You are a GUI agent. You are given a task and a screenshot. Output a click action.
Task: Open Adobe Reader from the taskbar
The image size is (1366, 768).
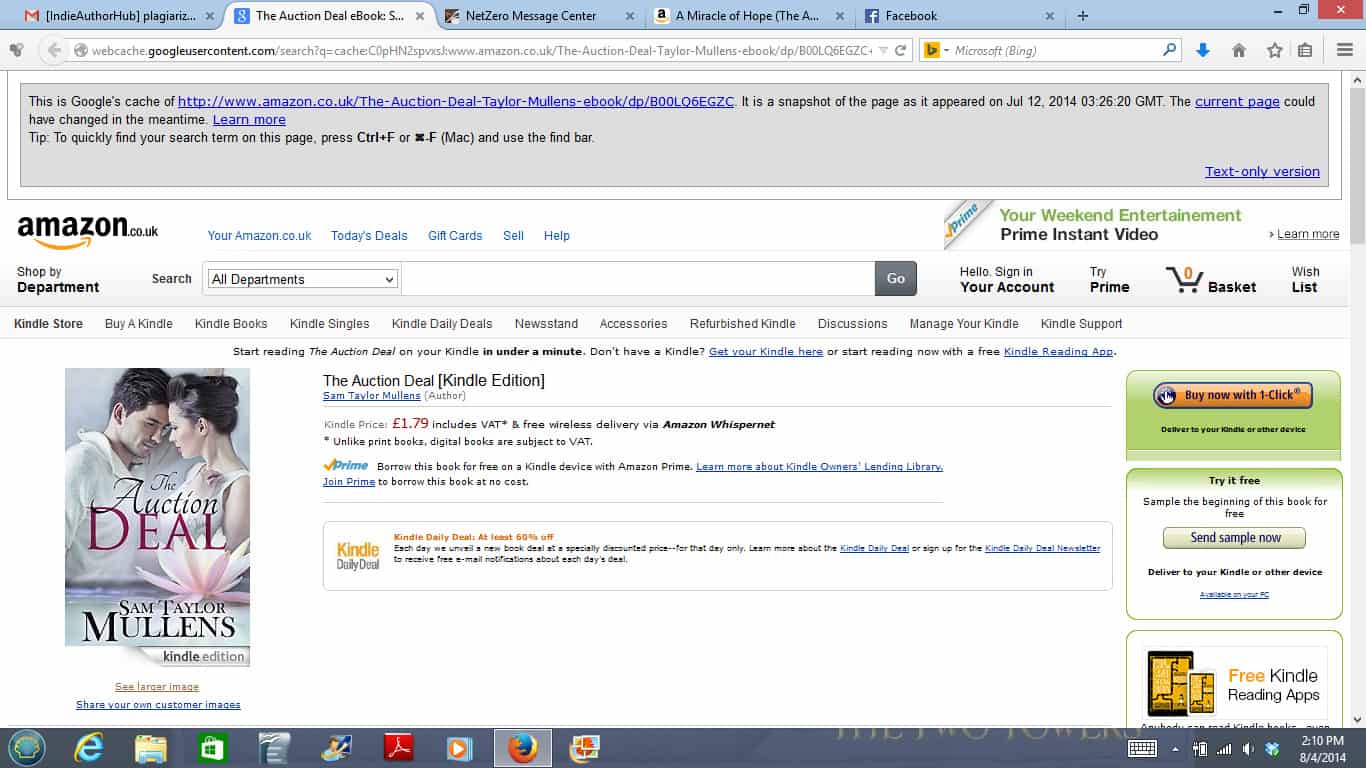398,748
